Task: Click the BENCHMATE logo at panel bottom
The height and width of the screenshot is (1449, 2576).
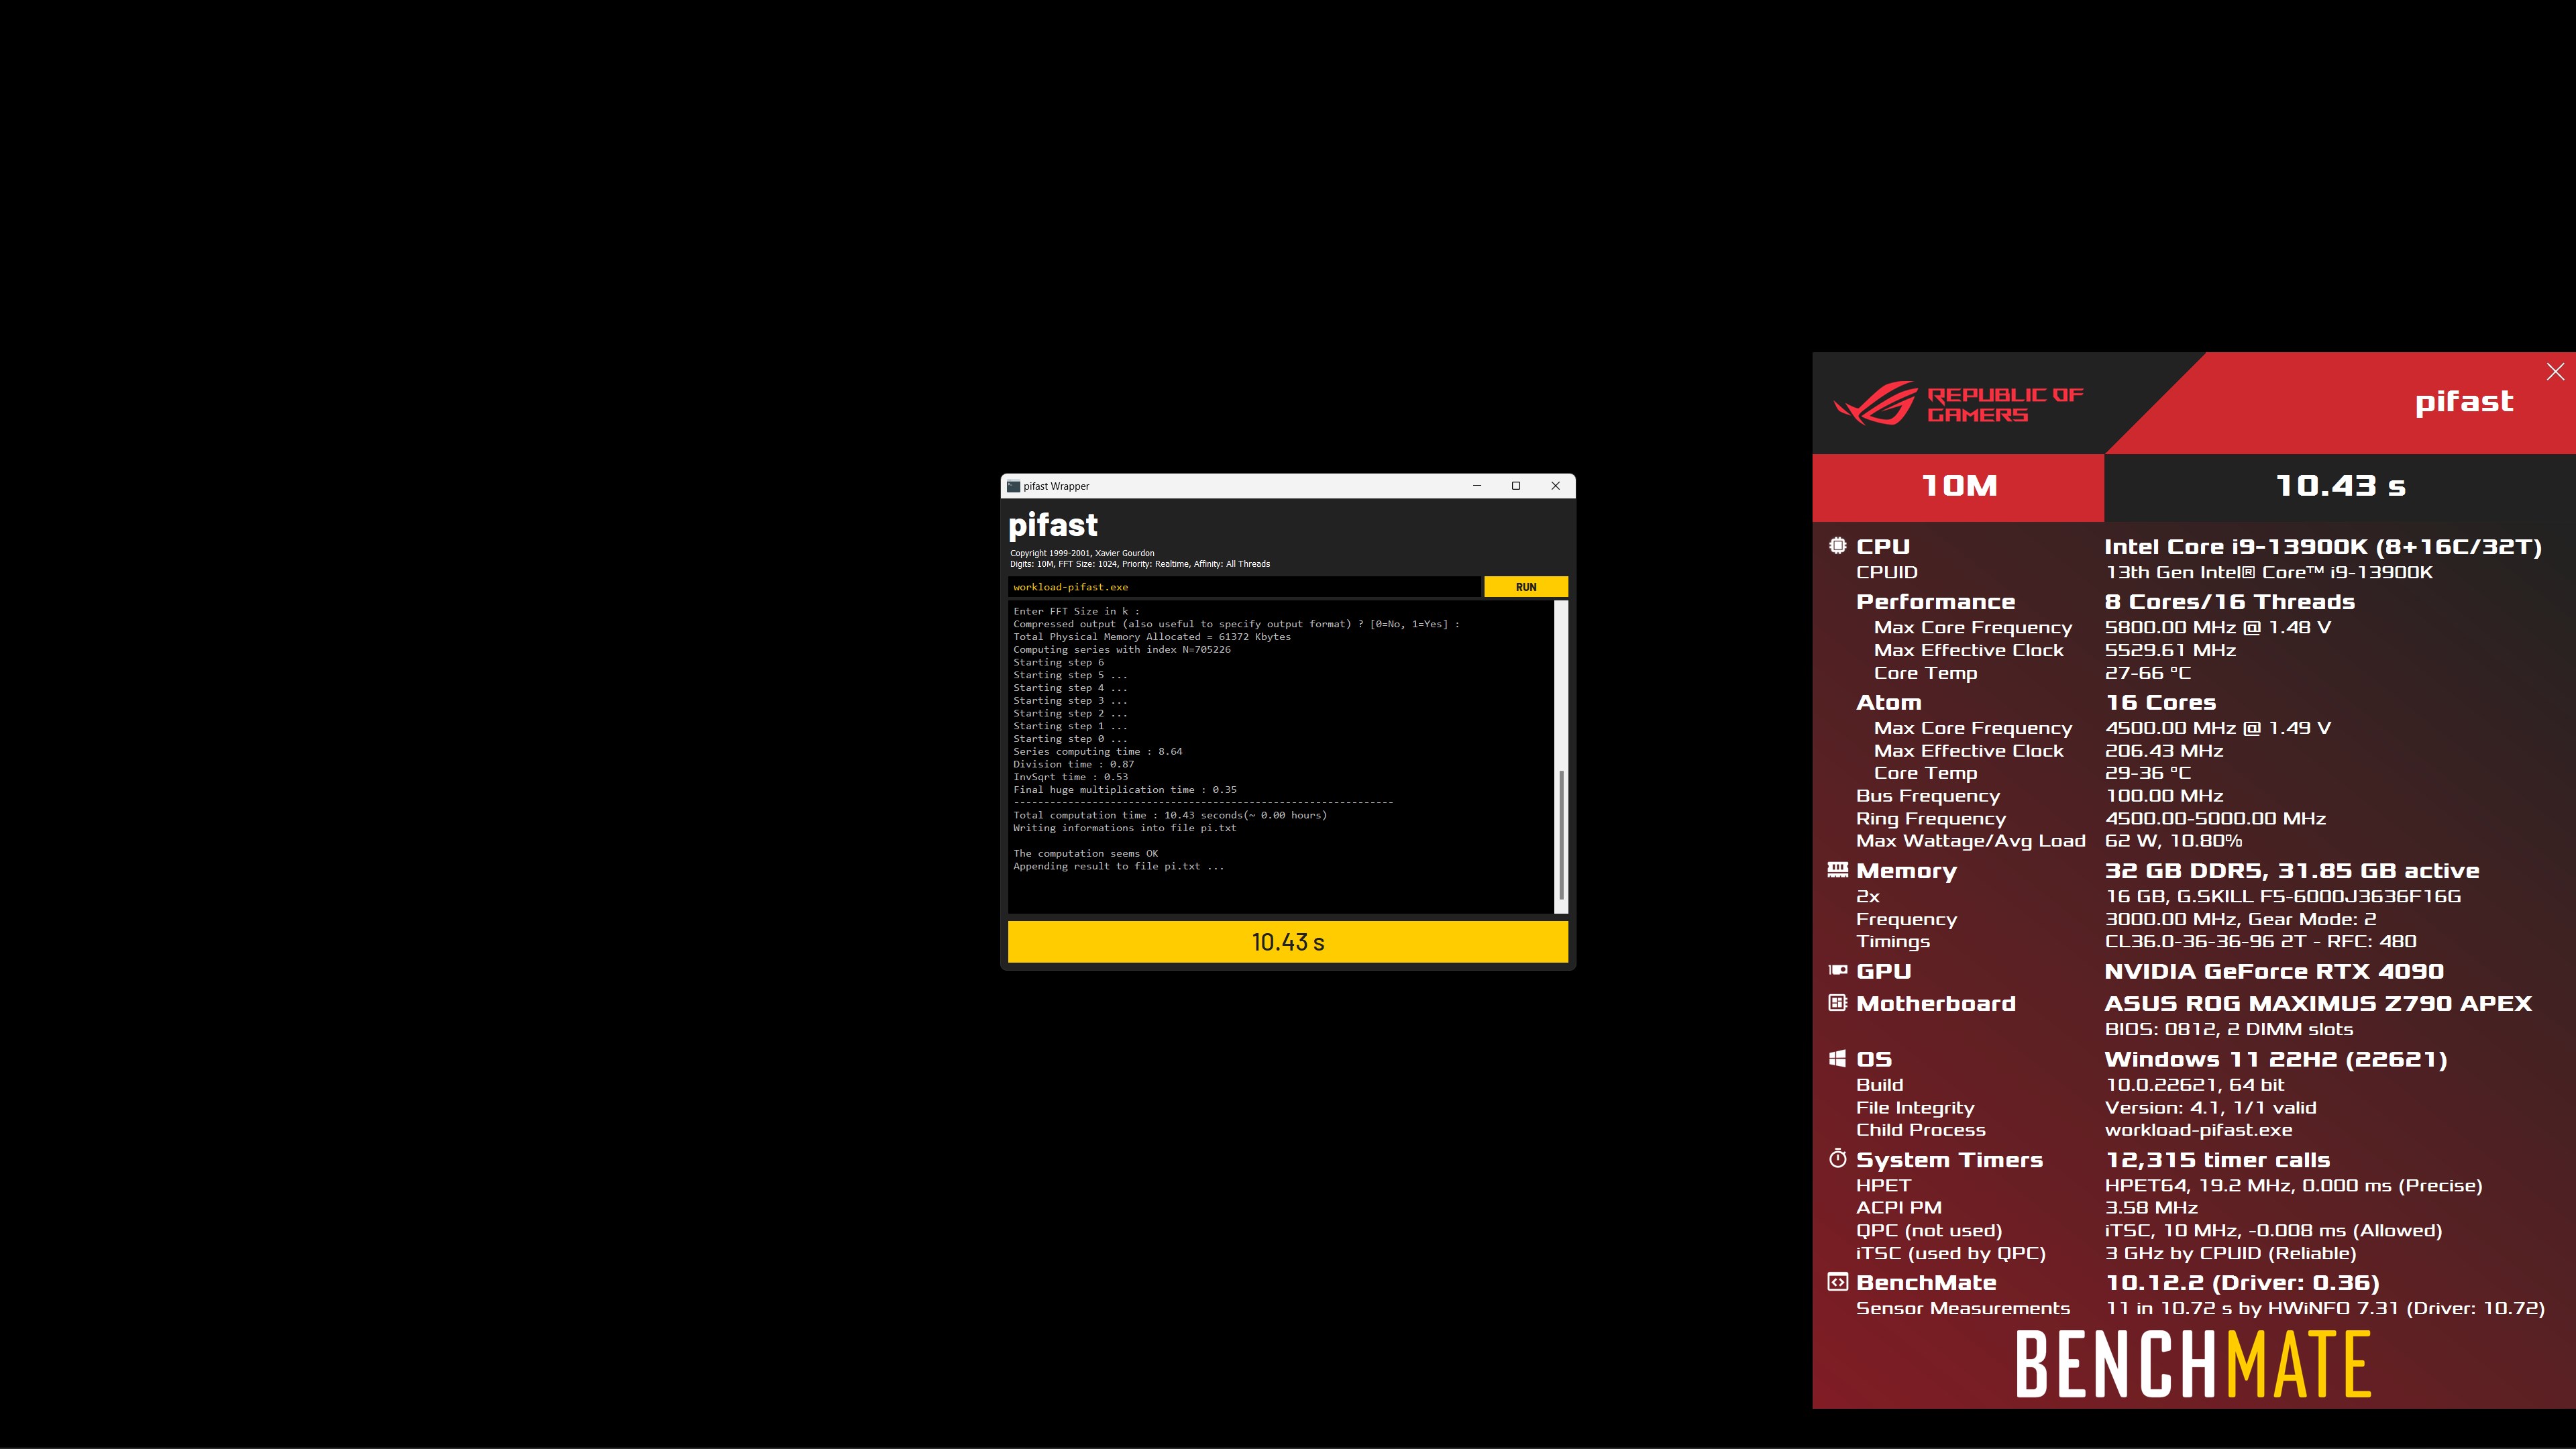Action: coord(2193,1364)
